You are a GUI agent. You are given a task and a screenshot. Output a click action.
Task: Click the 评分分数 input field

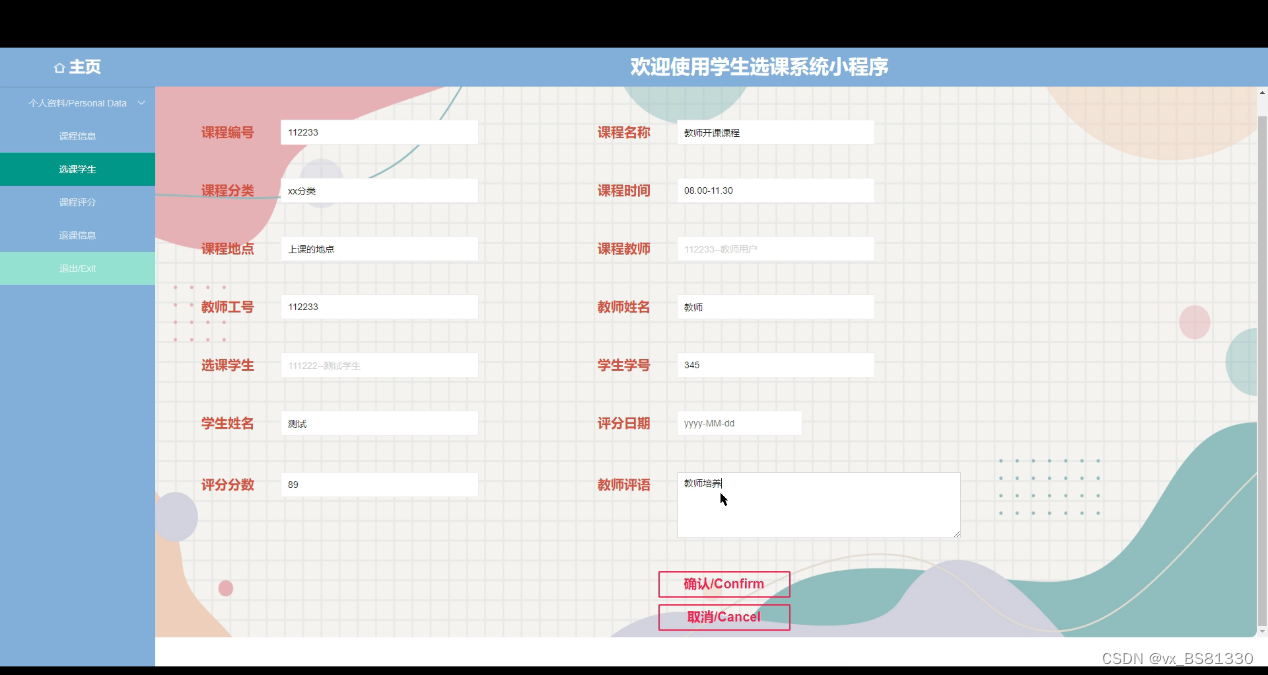coord(379,485)
